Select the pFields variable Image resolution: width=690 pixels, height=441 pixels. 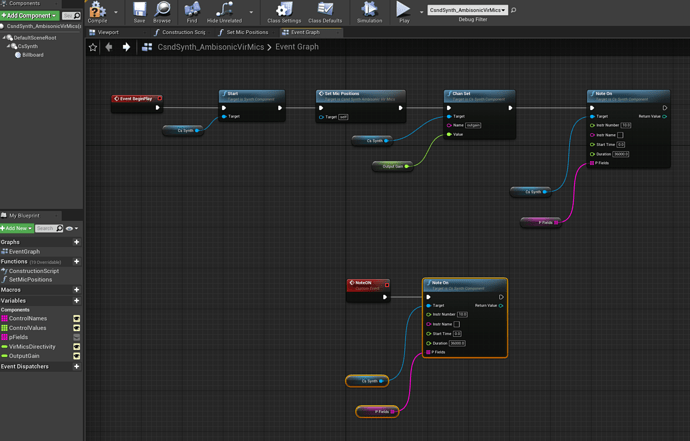(18, 337)
